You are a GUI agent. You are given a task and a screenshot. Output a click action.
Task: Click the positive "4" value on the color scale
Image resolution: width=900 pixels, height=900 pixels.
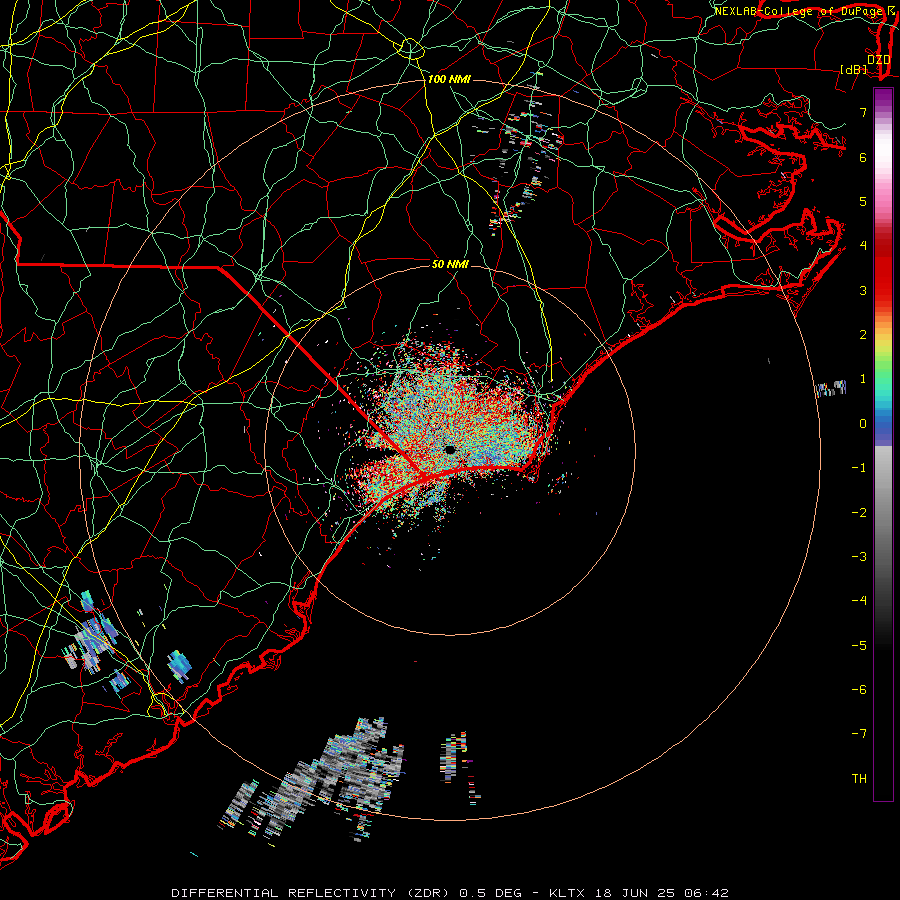click(x=863, y=246)
